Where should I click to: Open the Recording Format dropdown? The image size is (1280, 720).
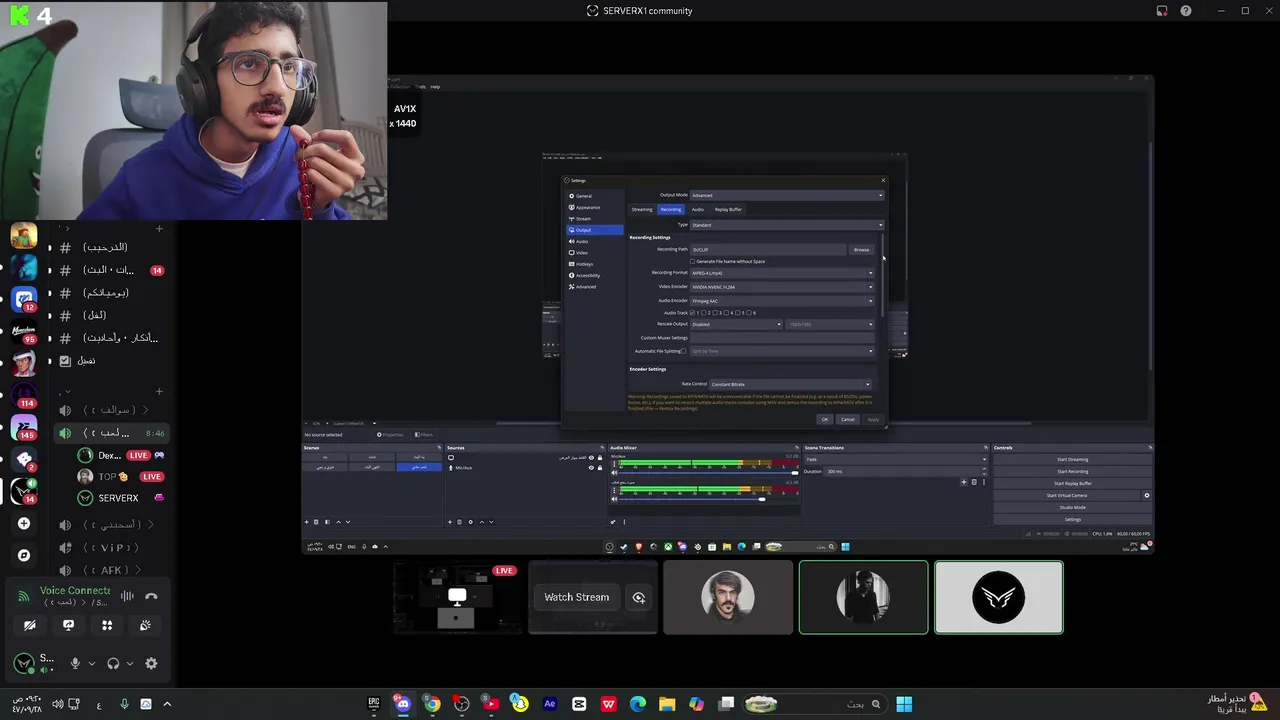(x=782, y=273)
